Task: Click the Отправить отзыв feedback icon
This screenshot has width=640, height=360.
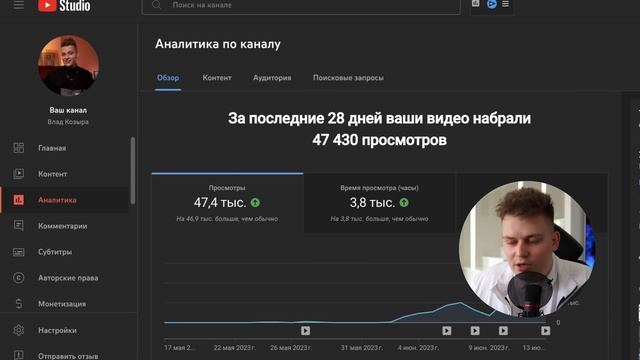Action: [x=18, y=356]
